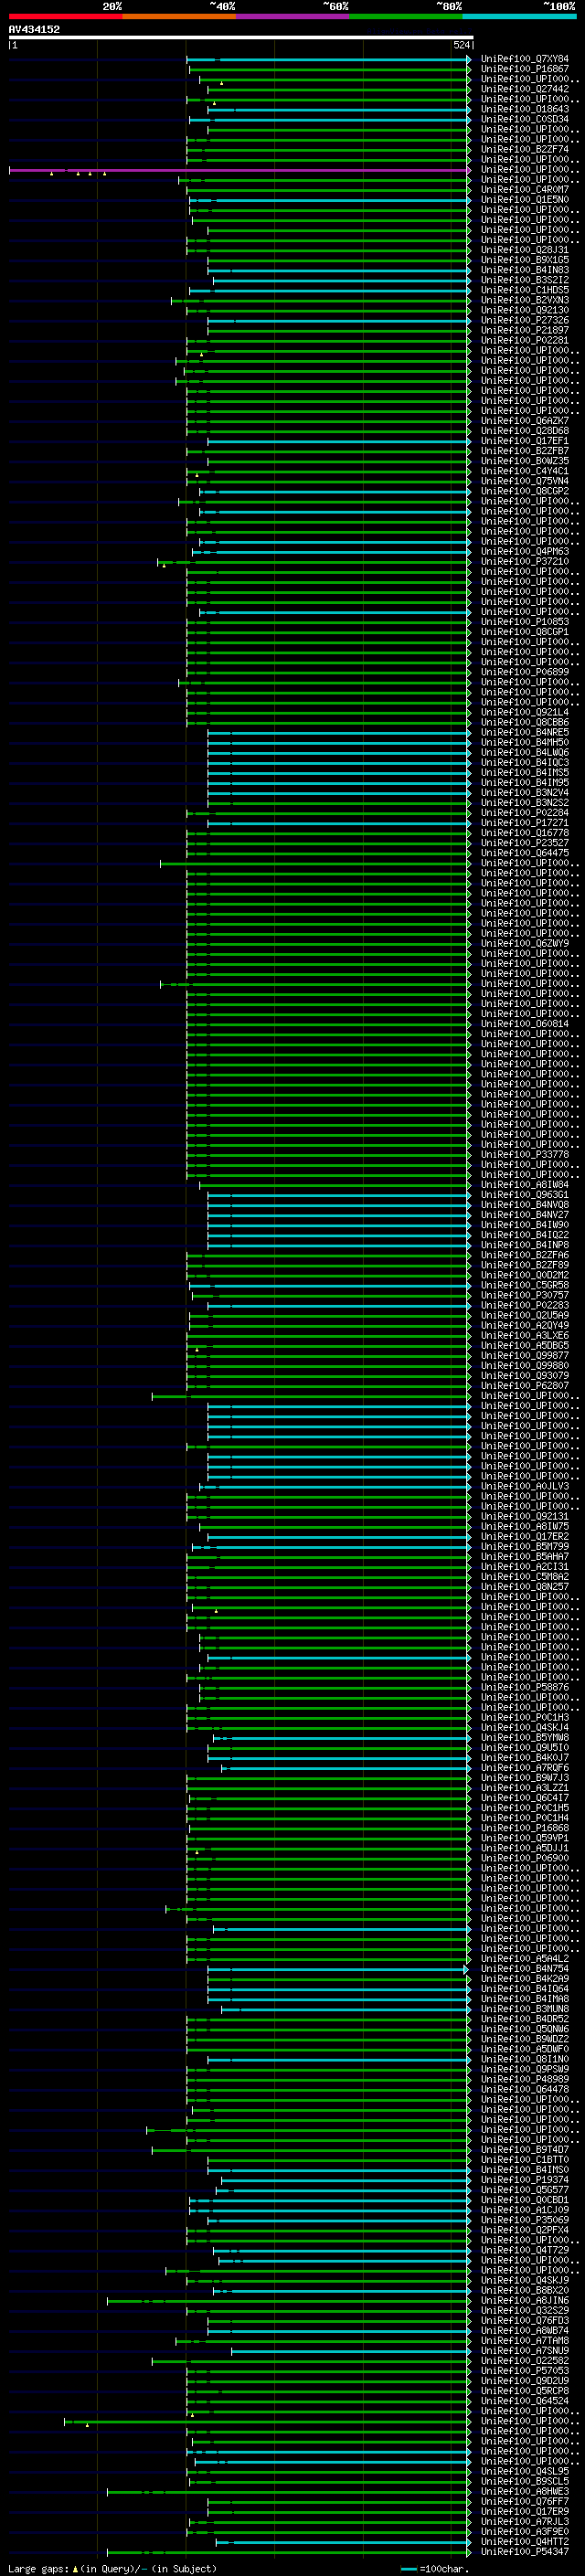Select hit label UniRef100_A2QY49
585x2576 pixels.
(525, 1326)
